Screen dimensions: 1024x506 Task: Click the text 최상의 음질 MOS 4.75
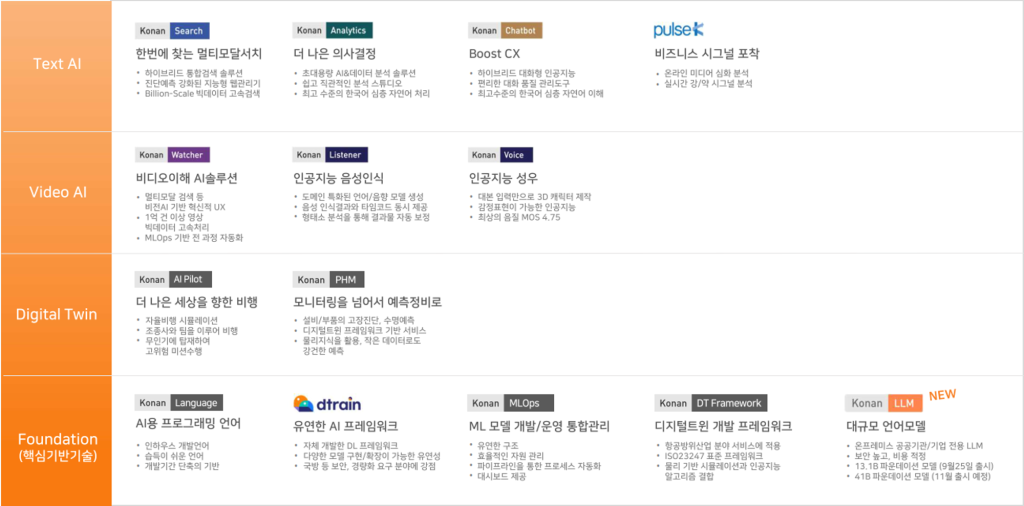click(x=519, y=217)
